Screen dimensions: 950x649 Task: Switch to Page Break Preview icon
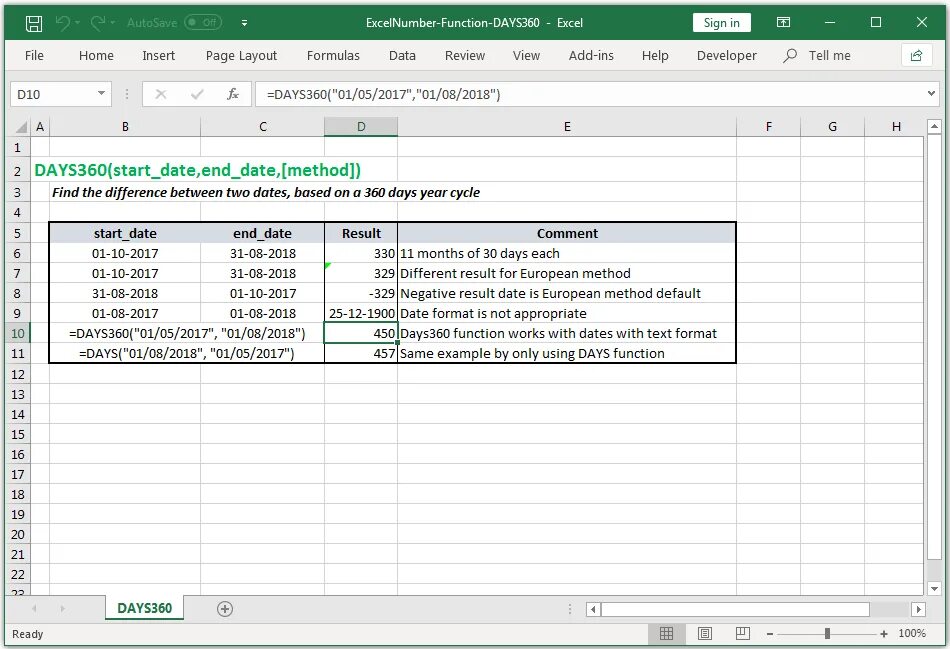(743, 634)
